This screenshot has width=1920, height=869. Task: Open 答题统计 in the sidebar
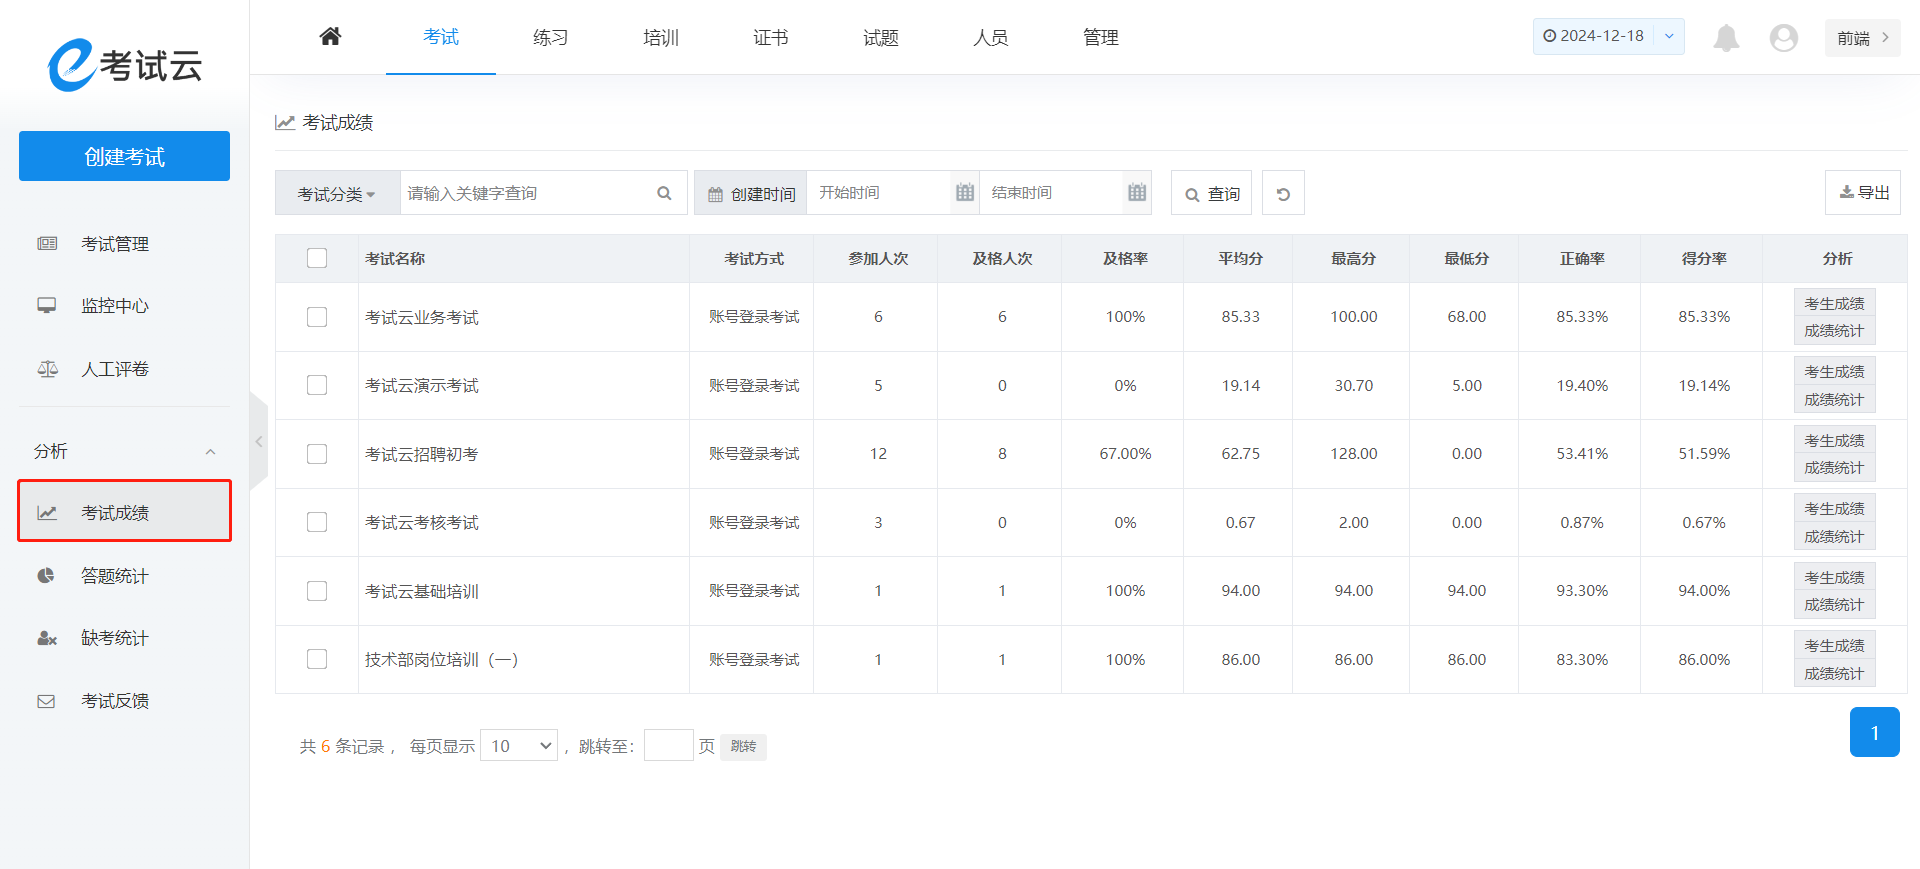[x=114, y=576]
